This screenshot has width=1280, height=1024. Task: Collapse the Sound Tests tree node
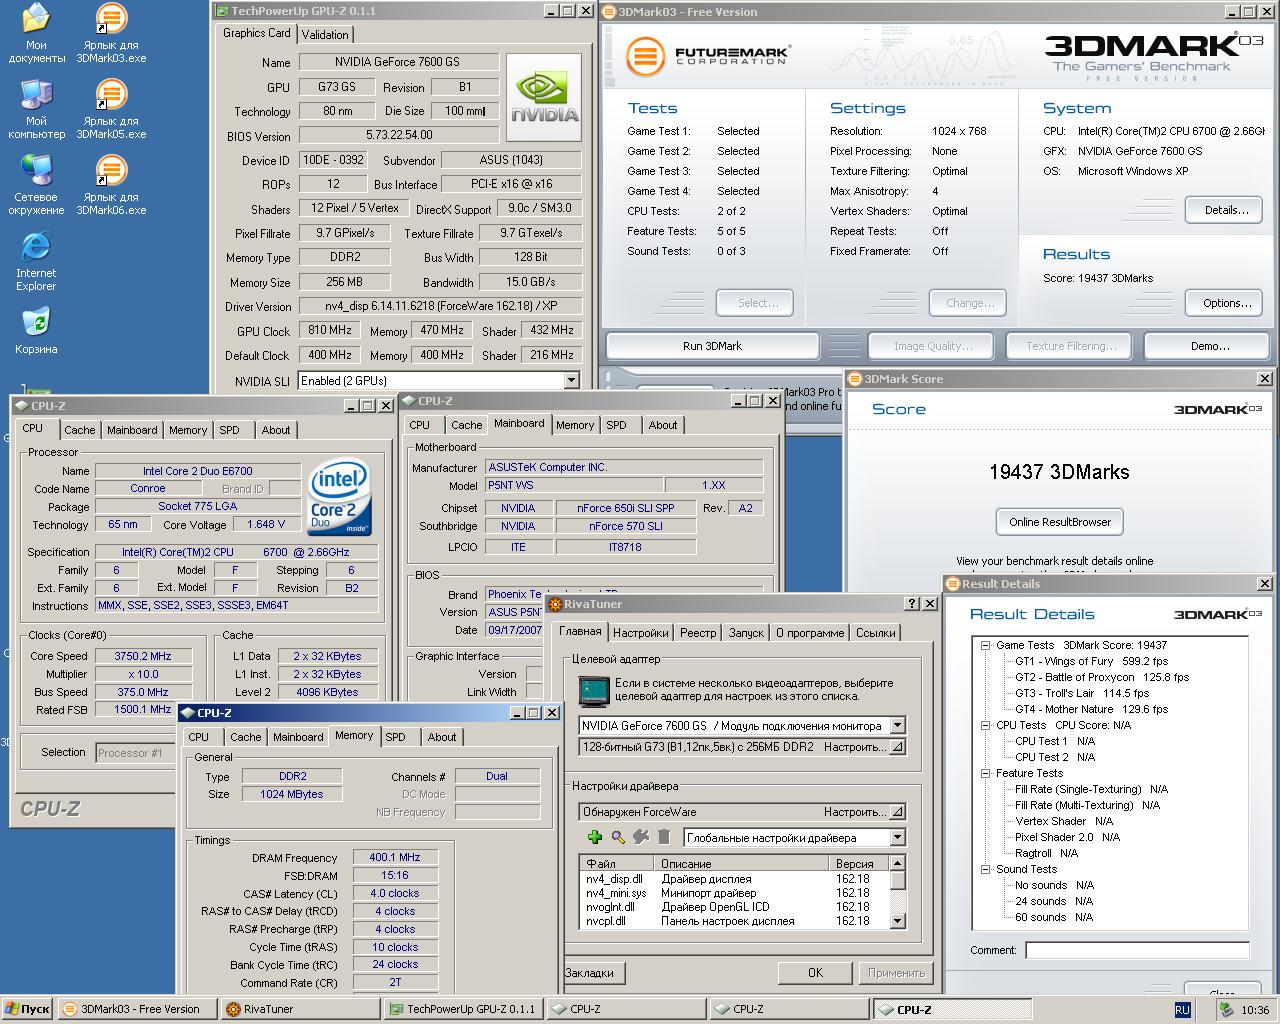[985, 869]
